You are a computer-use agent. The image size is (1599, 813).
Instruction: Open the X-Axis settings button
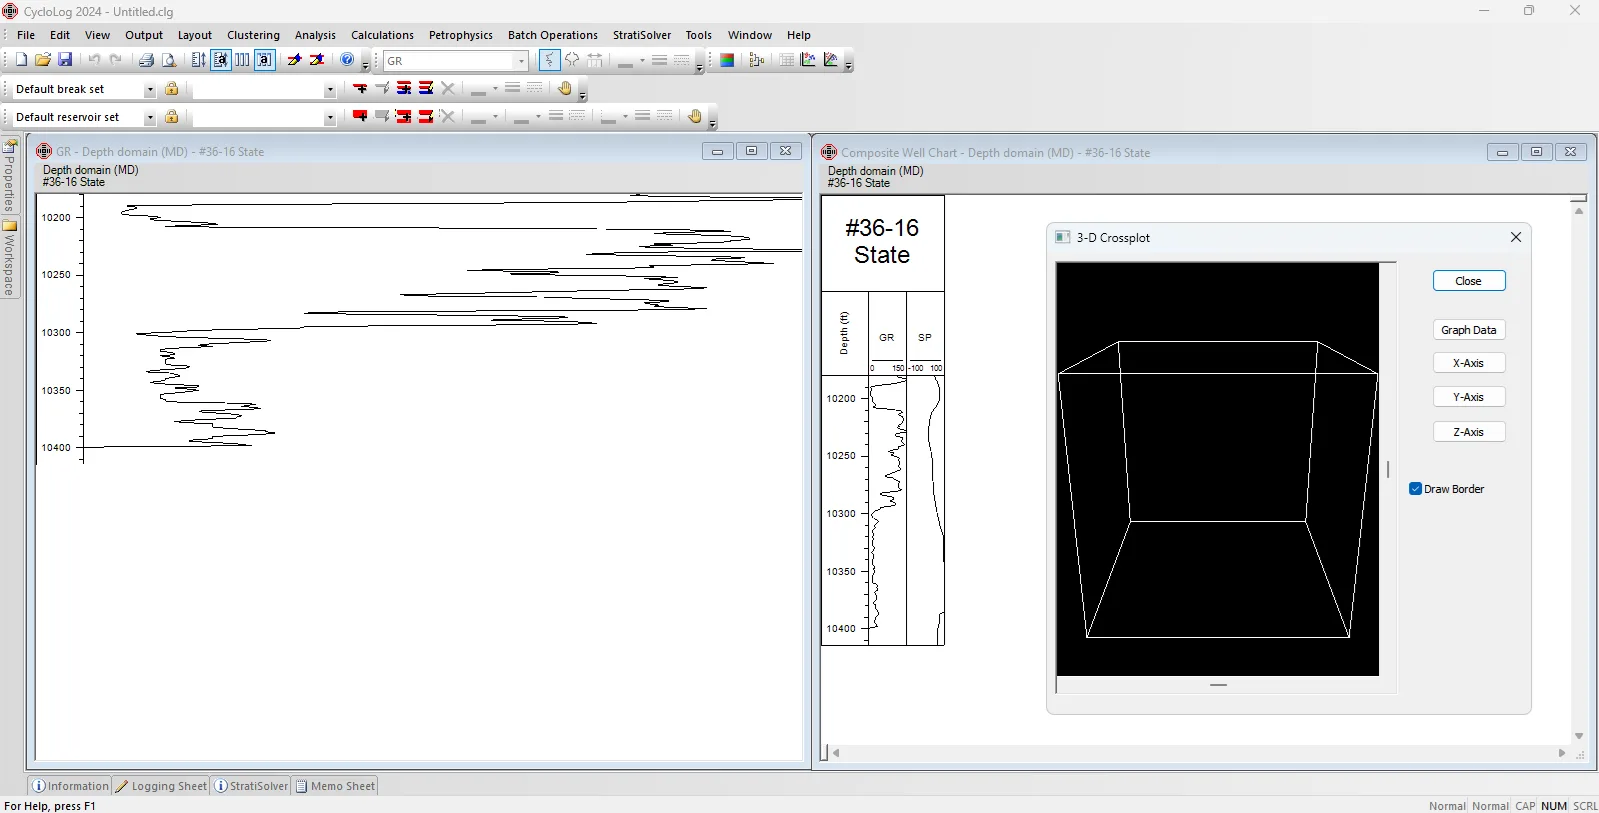point(1469,363)
